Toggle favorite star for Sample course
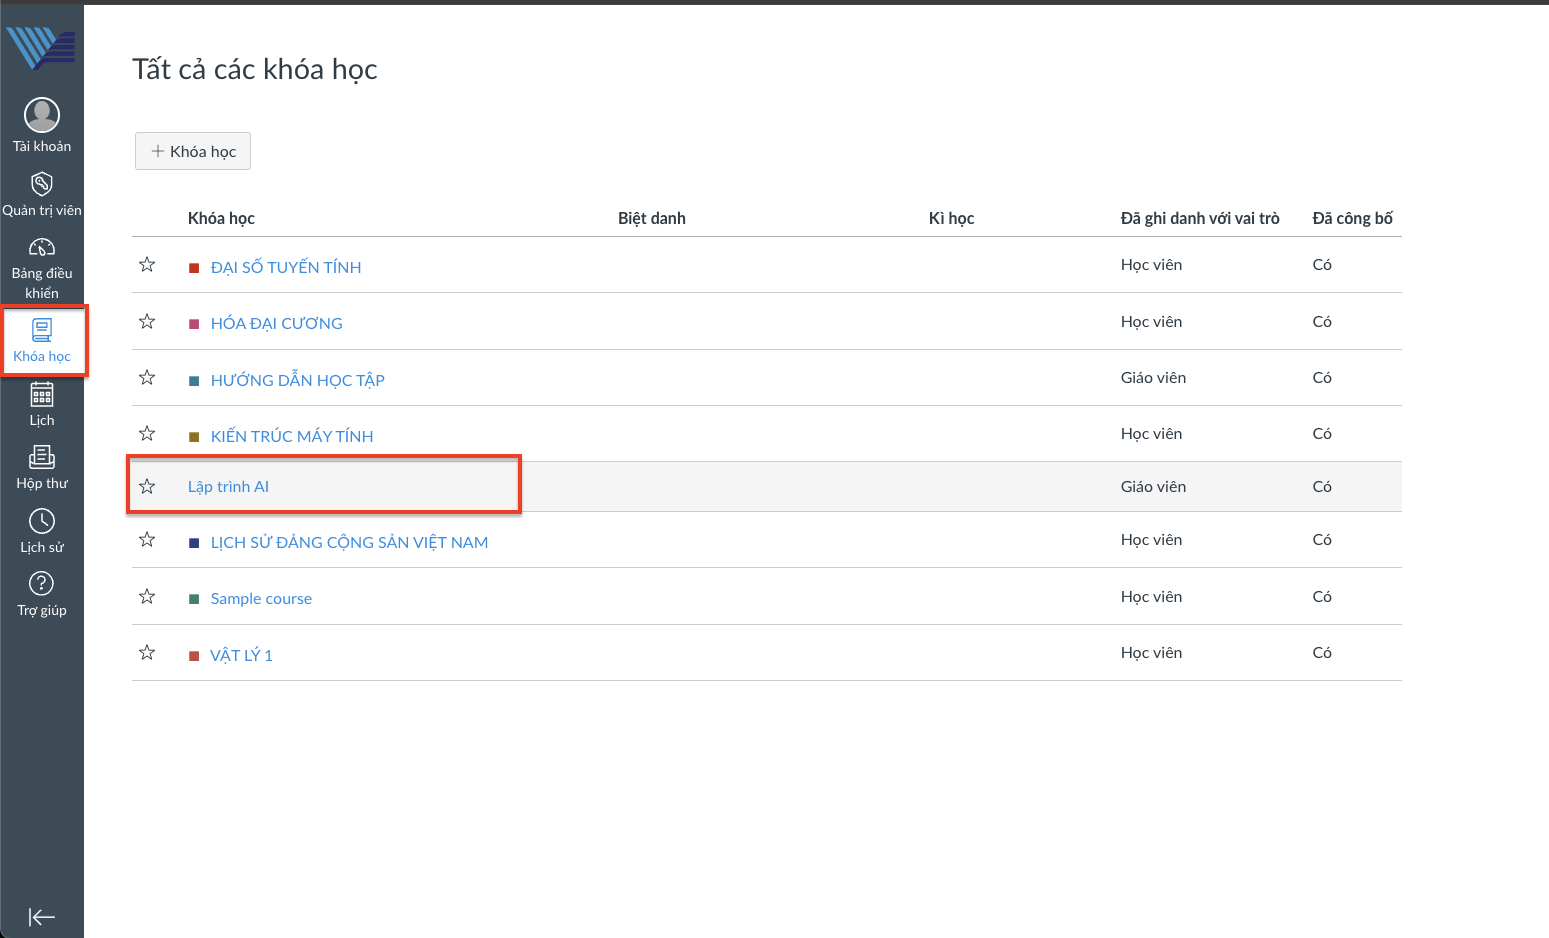Image resolution: width=1549 pixels, height=938 pixels. [x=147, y=597]
